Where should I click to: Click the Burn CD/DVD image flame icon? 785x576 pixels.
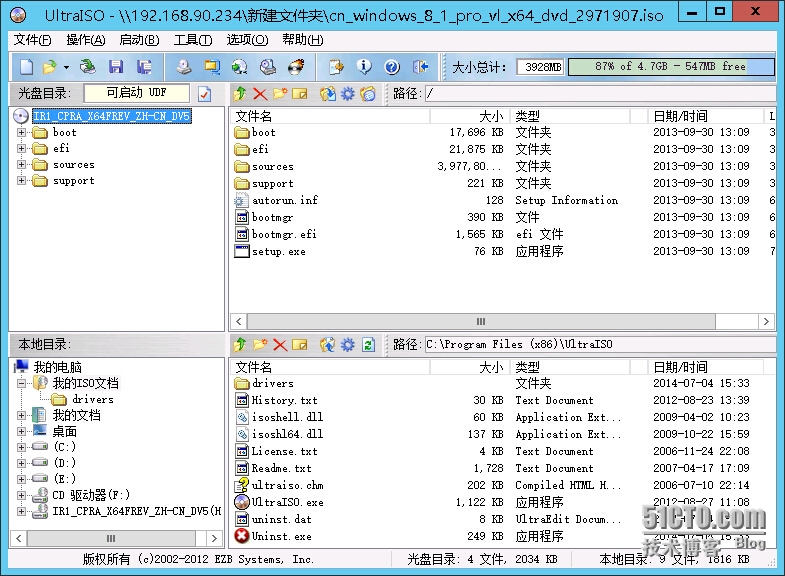pos(296,67)
